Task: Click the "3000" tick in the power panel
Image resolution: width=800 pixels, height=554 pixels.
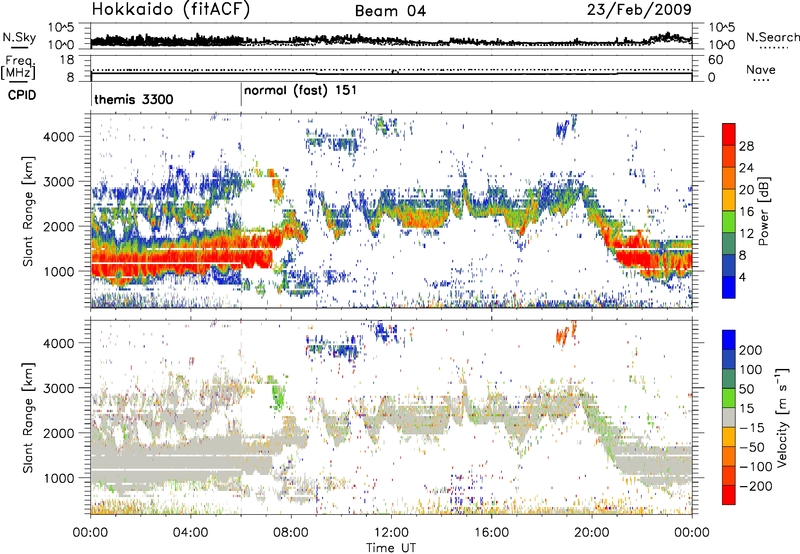Action: pos(58,181)
